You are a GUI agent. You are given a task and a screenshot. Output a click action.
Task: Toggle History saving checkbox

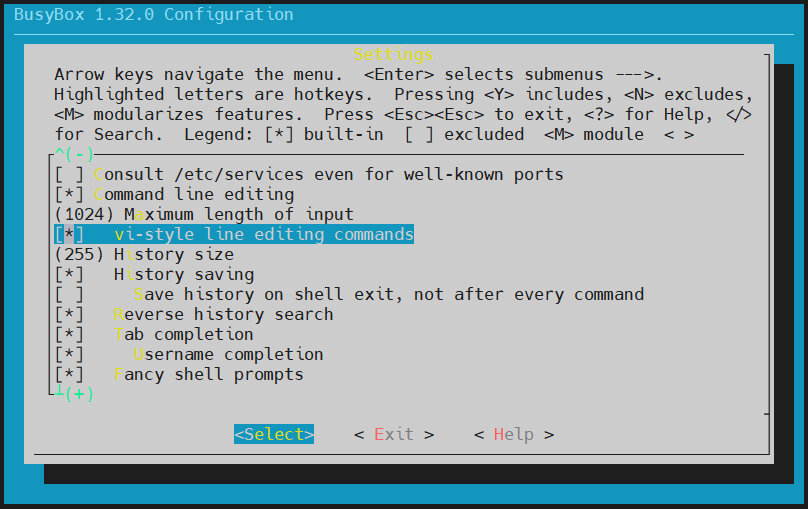click(x=69, y=275)
